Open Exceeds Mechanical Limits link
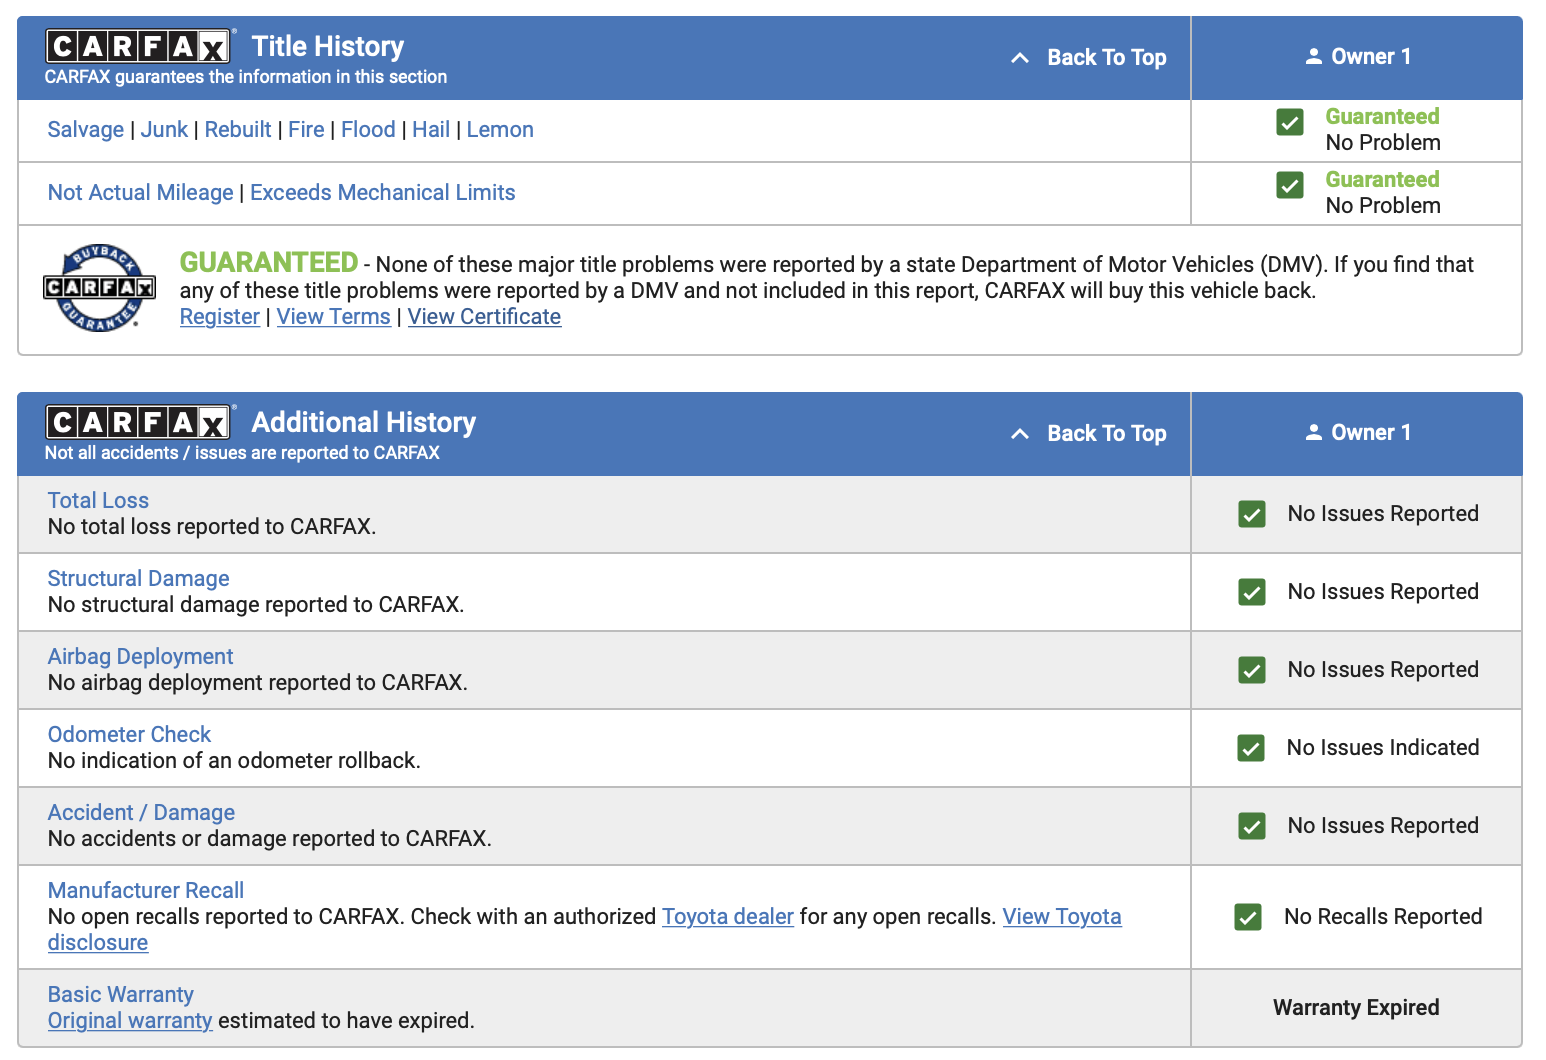Screen dimensions: 1546x1060 383,193
